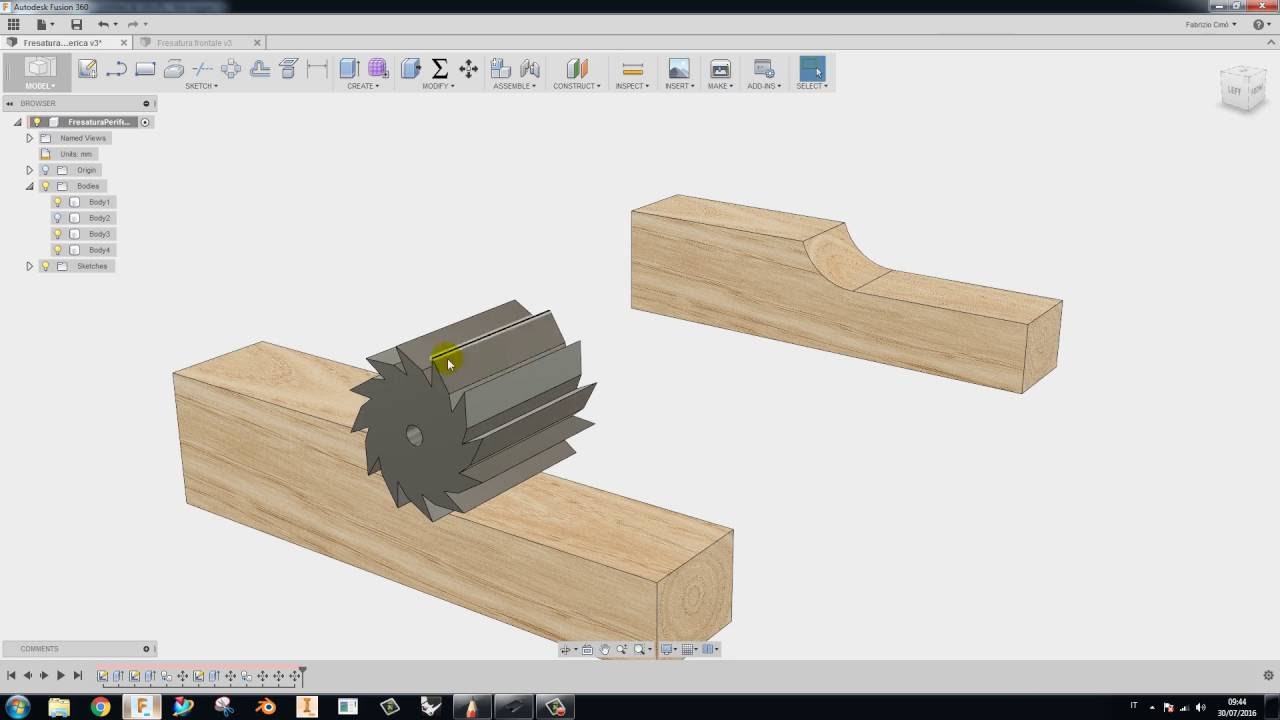Select the Insert image tool
The image size is (1280, 720).
pos(679,68)
